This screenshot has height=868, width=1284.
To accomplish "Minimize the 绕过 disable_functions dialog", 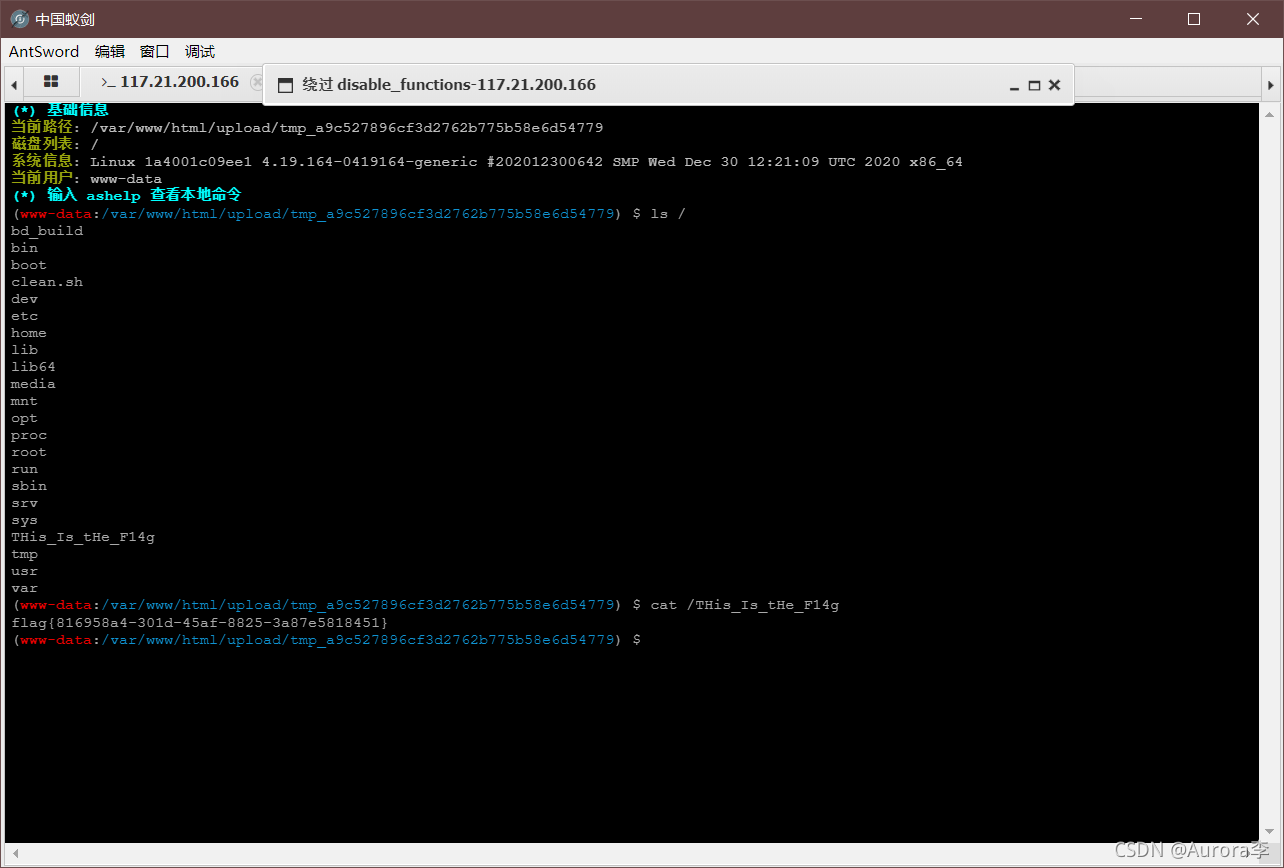I will click(x=1015, y=85).
